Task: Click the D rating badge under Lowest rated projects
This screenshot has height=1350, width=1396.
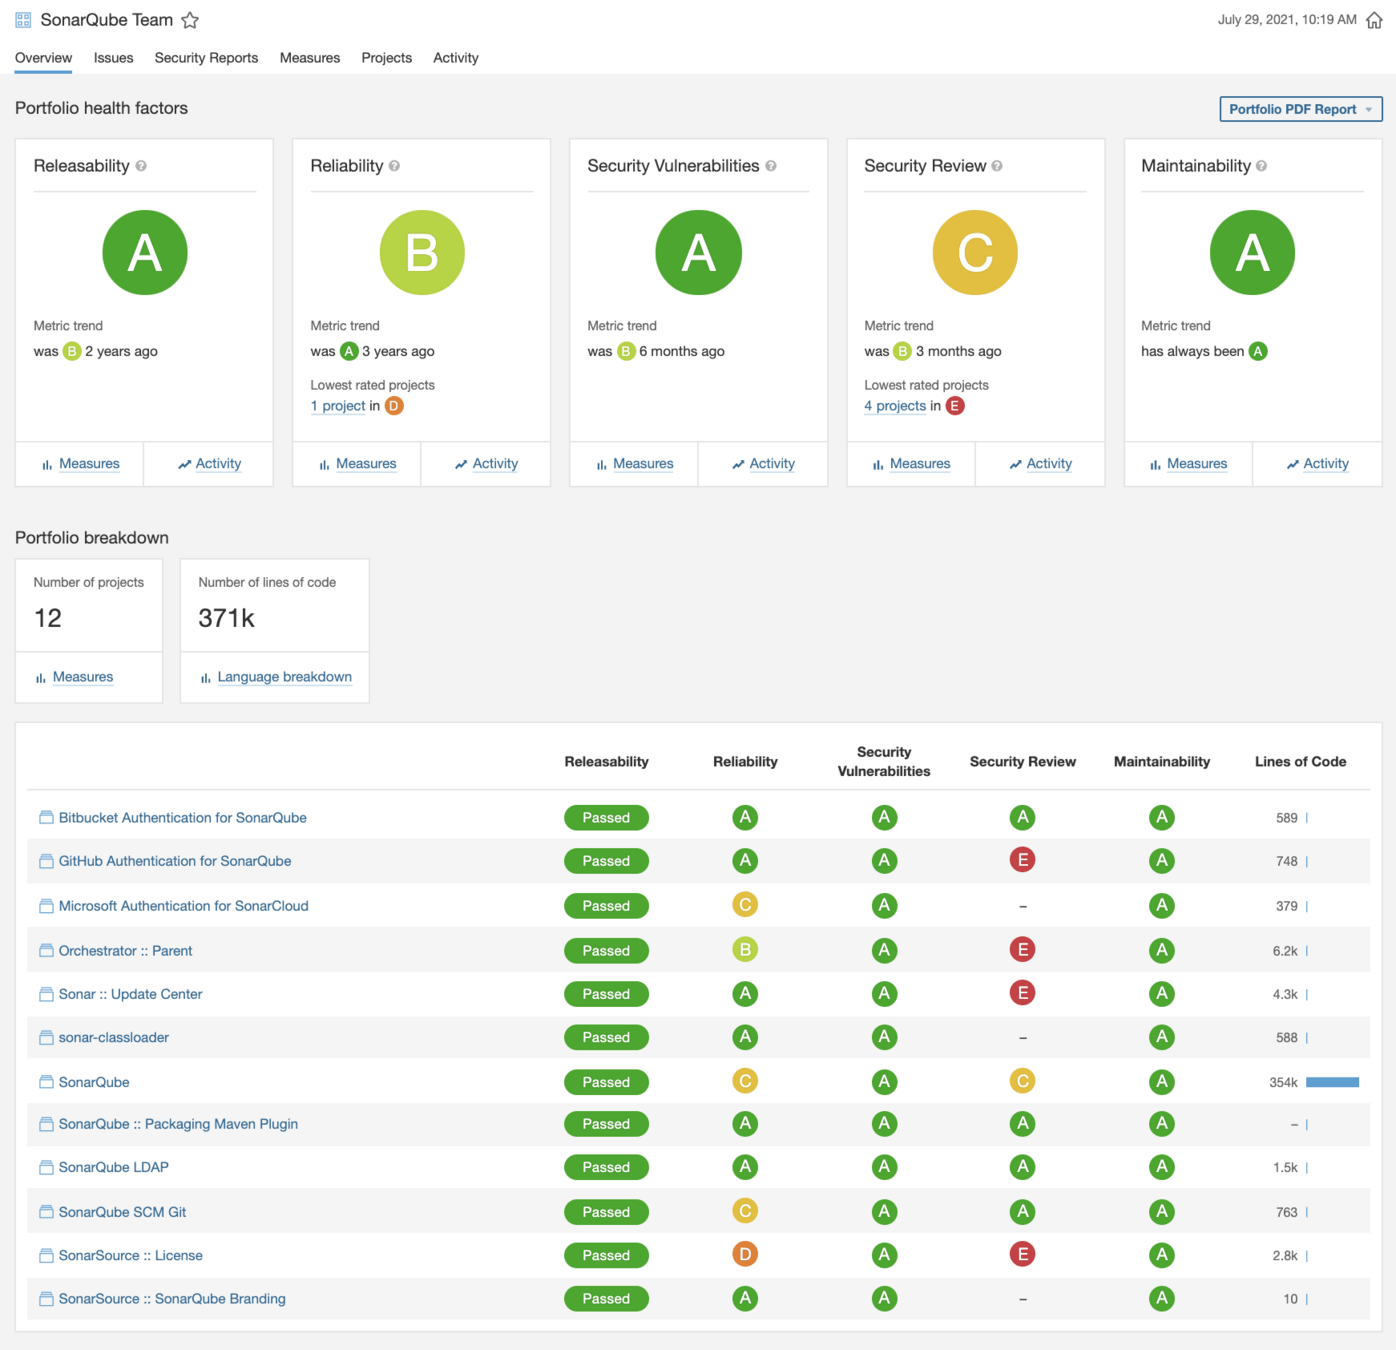Action: click(x=394, y=406)
